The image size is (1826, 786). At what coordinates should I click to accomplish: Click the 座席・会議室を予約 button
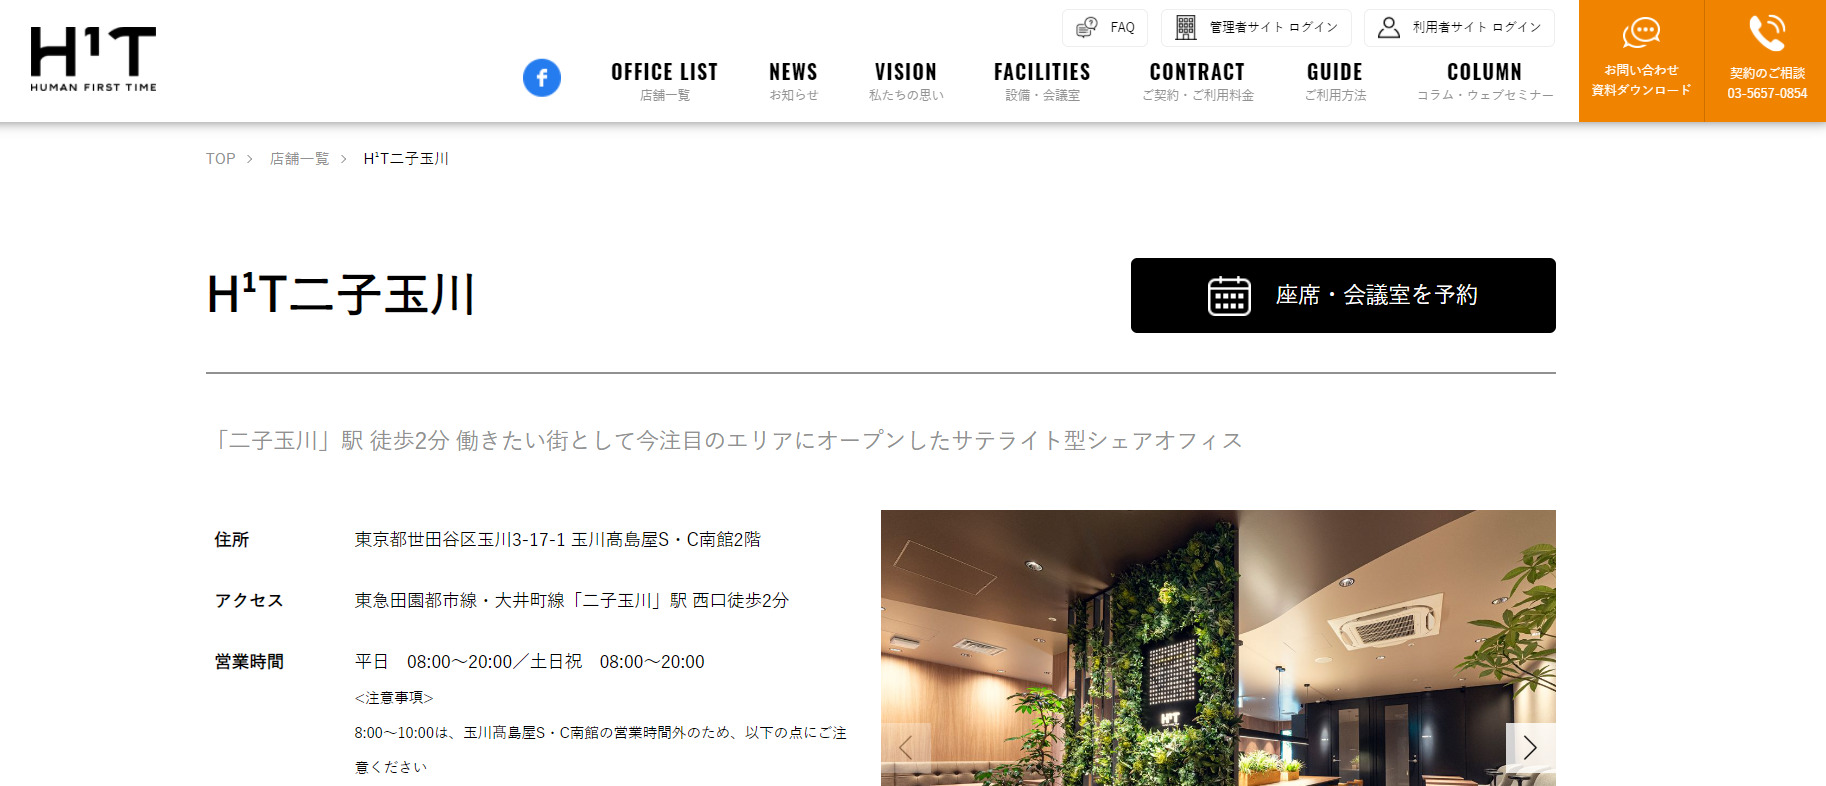pyautogui.click(x=1343, y=296)
